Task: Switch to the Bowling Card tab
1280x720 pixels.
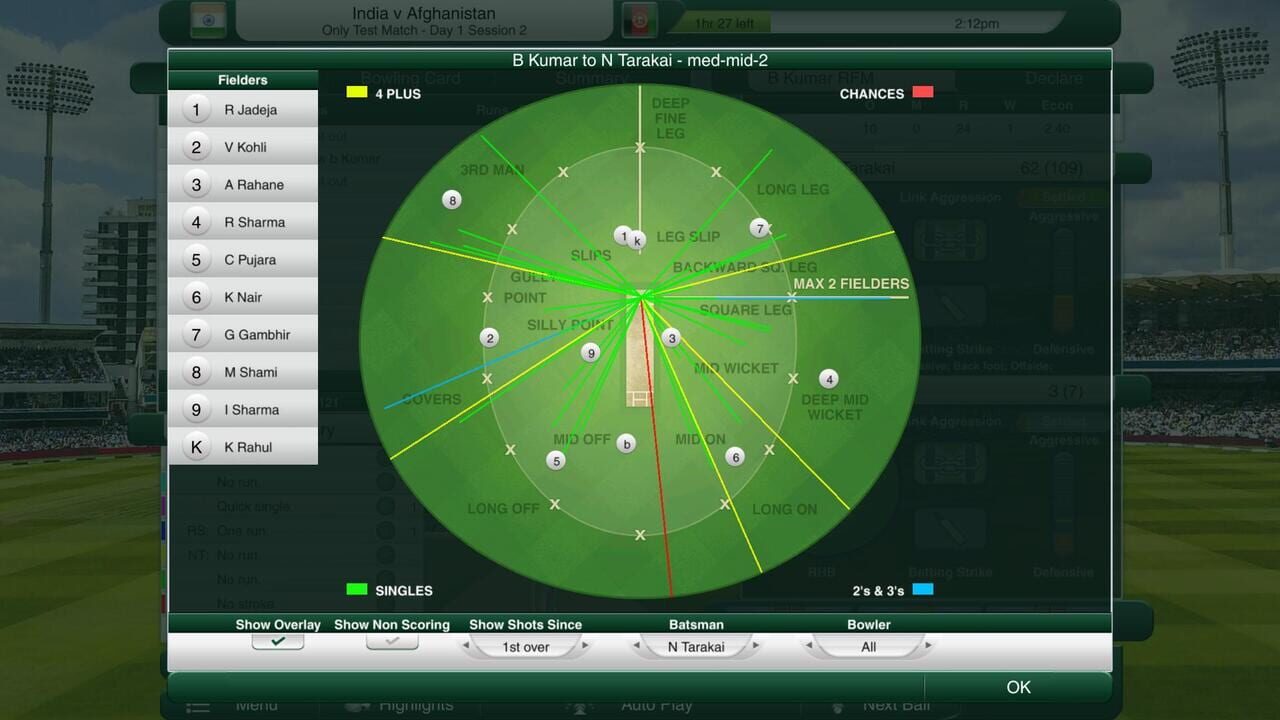Action: coord(411,78)
